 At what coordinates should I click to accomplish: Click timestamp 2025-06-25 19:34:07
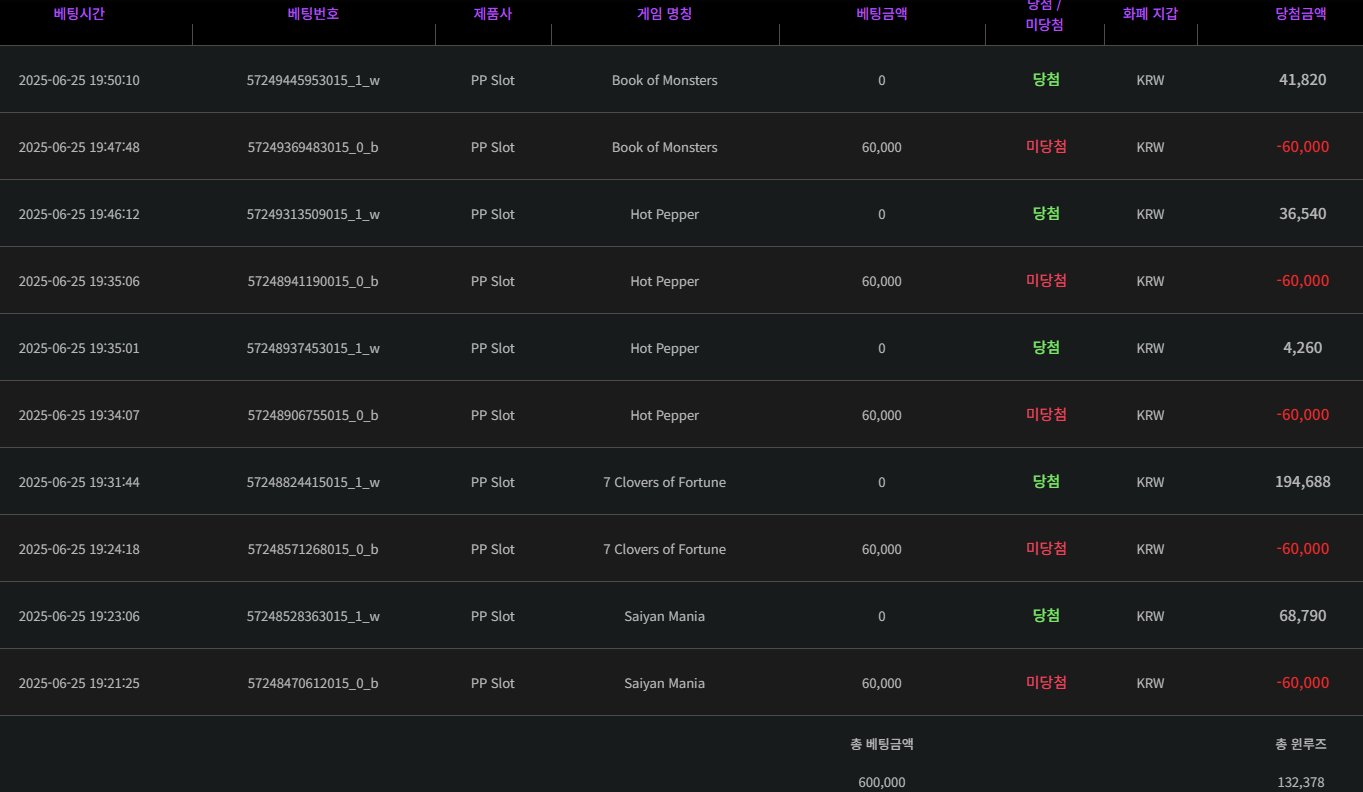point(79,415)
